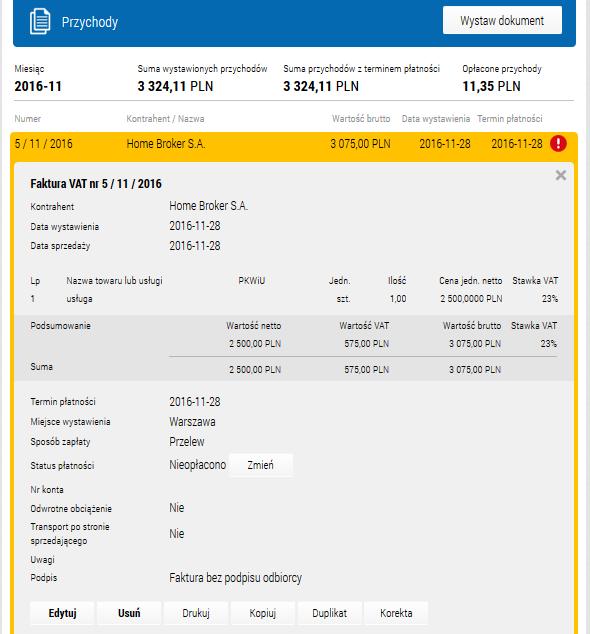590x634 pixels.
Task: Click the Edytuj button
Action: [x=62, y=613]
